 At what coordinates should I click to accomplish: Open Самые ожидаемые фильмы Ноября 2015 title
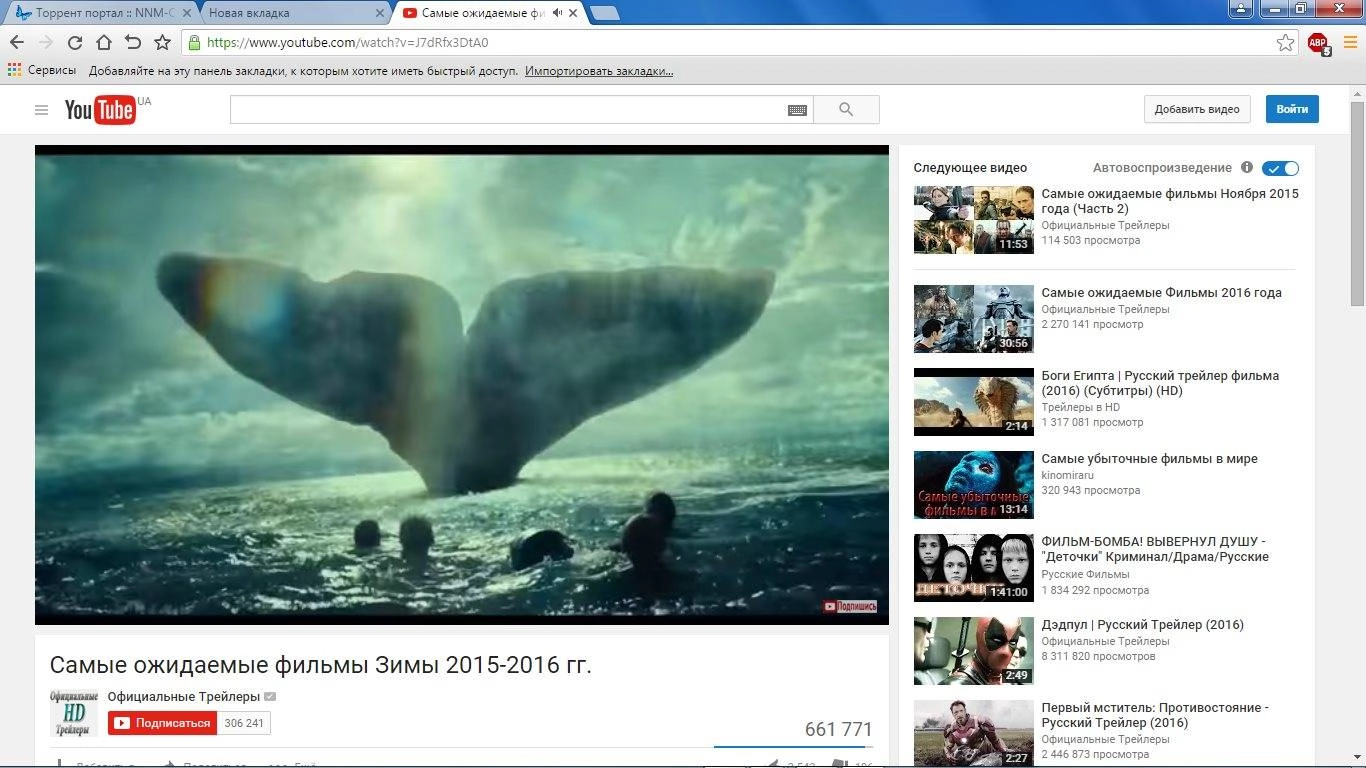(1170, 201)
